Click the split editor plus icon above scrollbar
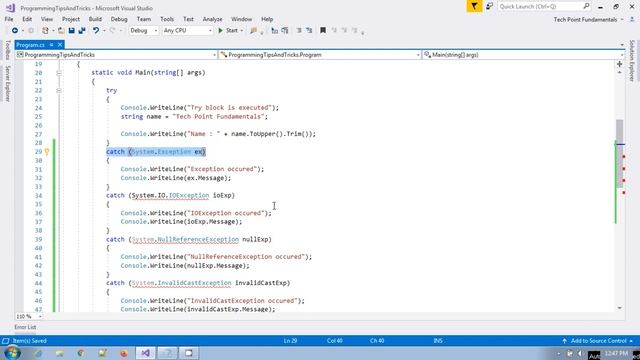Image resolution: width=640 pixels, height=360 pixels. click(620, 64)
